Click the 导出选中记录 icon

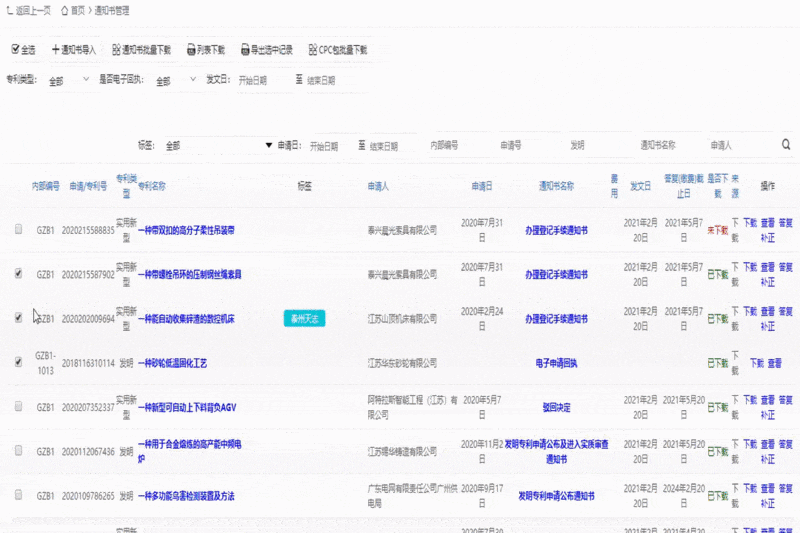coord(244,49)
